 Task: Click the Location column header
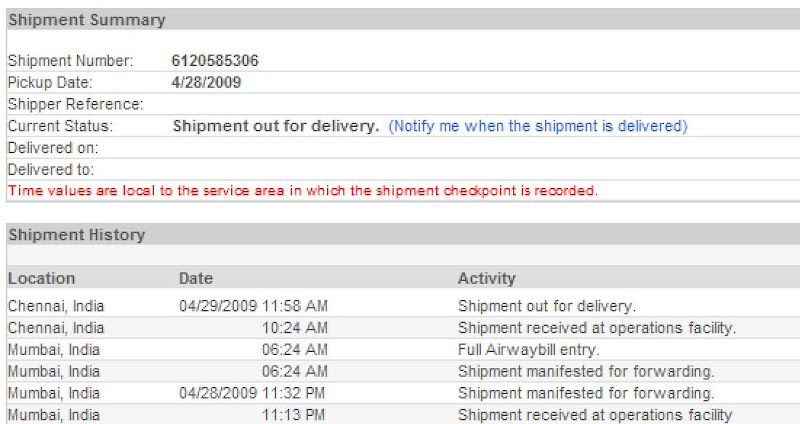point(41,279)
